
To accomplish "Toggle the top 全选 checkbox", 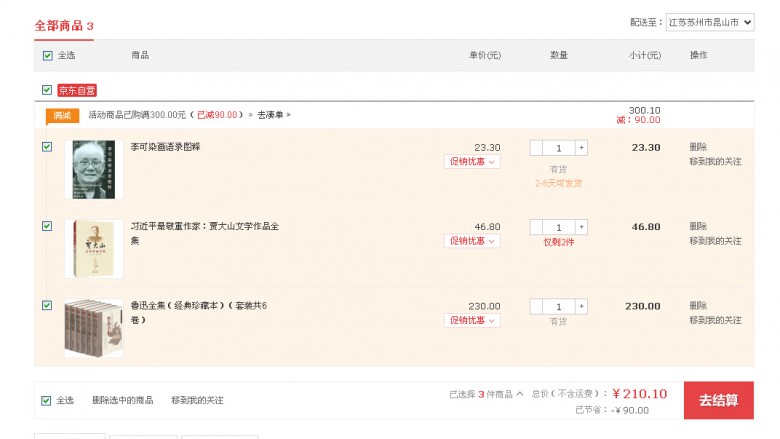I will click(x=47, y=55).
